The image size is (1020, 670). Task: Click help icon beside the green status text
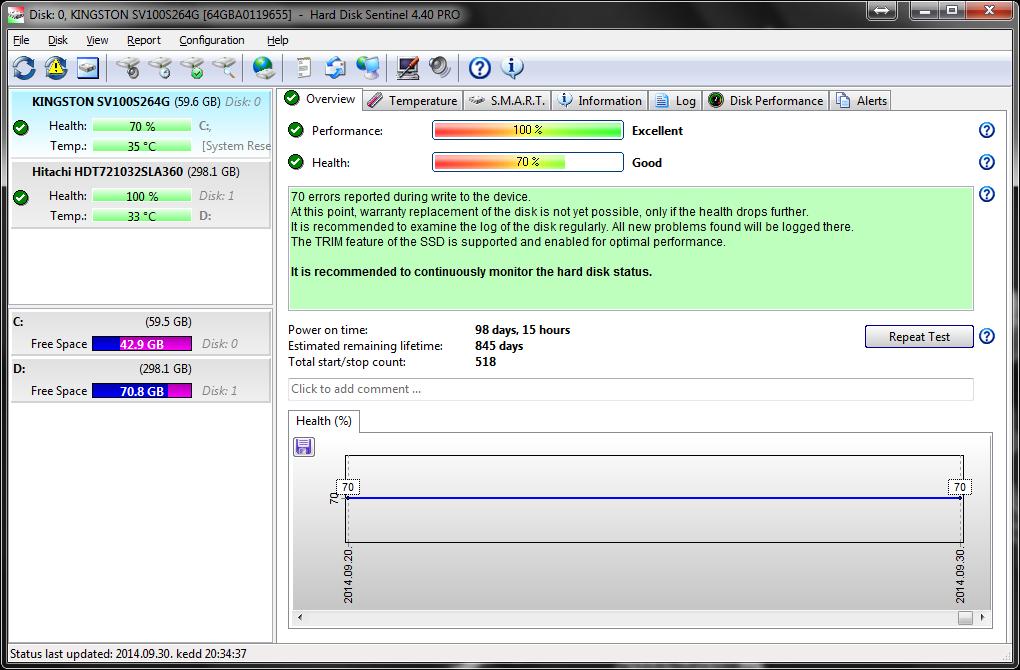click(x=987, y=194)
